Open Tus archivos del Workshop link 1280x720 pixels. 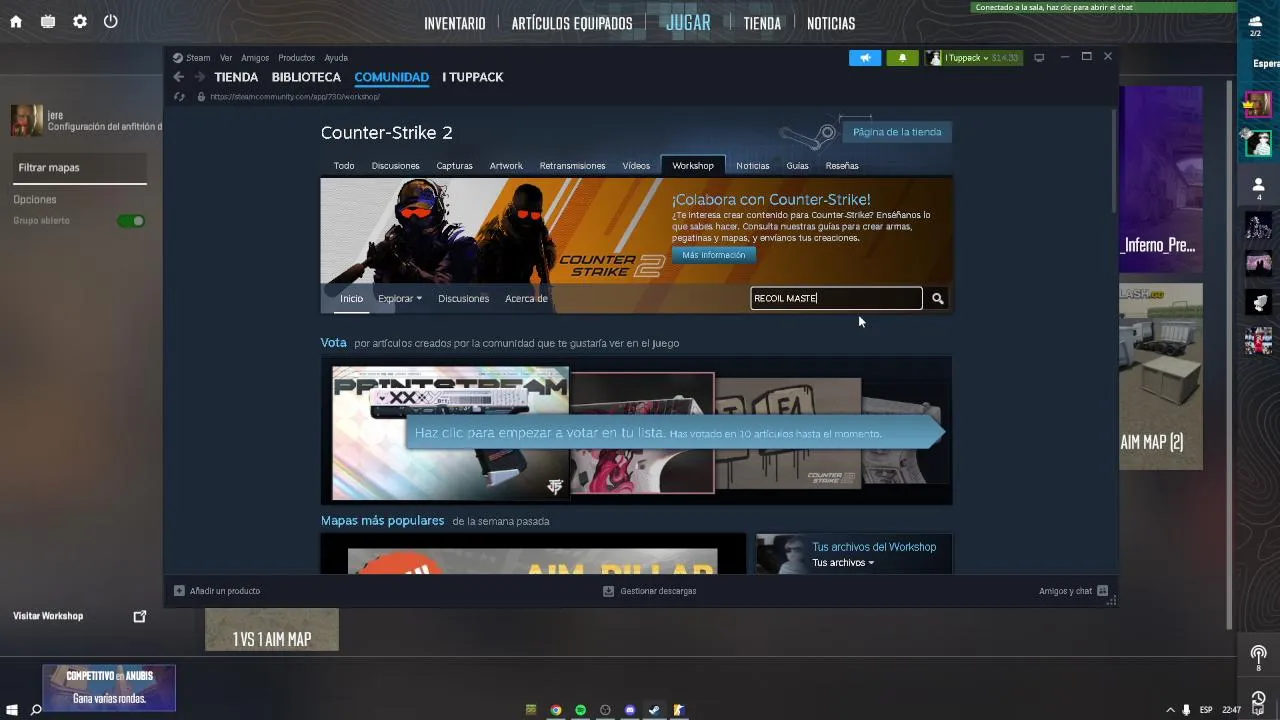874,547
